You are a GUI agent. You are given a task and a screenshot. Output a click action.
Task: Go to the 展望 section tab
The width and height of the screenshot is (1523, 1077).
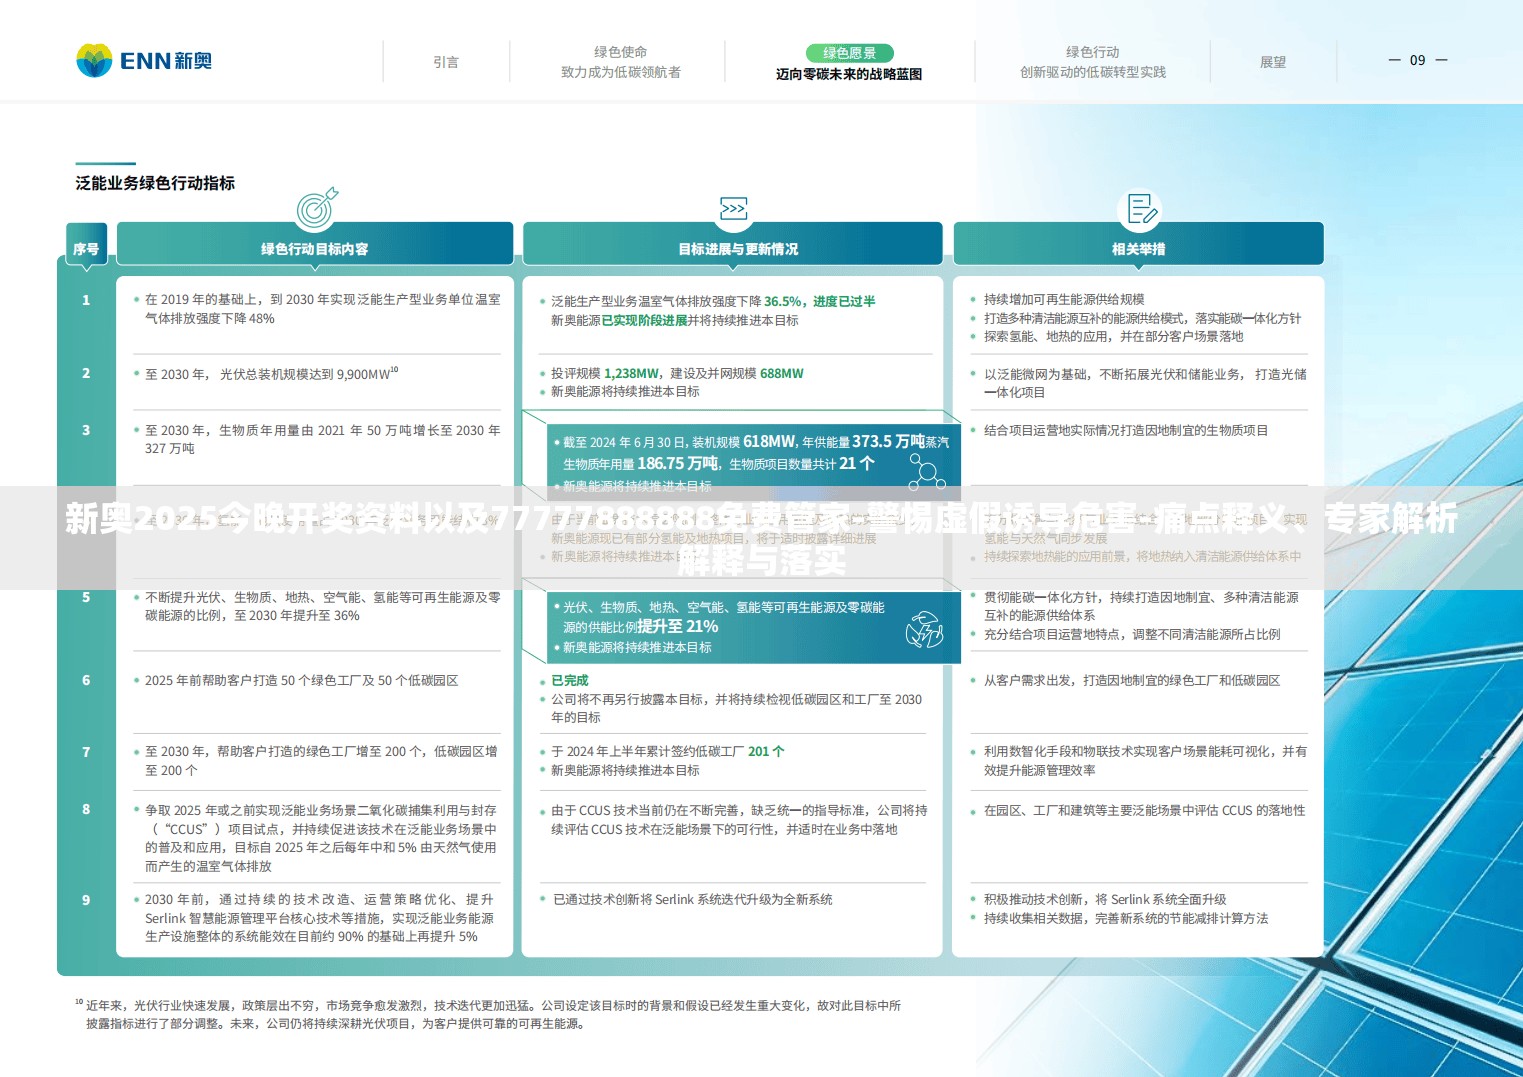tap(1273, 62)
